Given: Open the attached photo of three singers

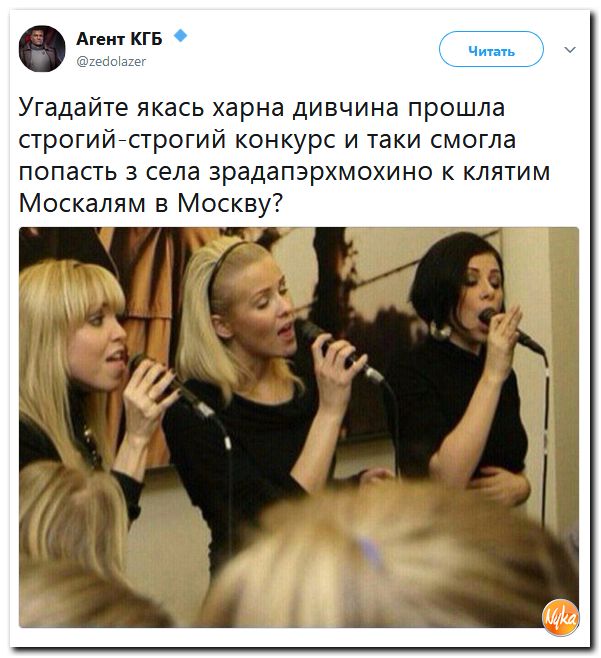Looking at the screenshot, I should pos(299,427).
